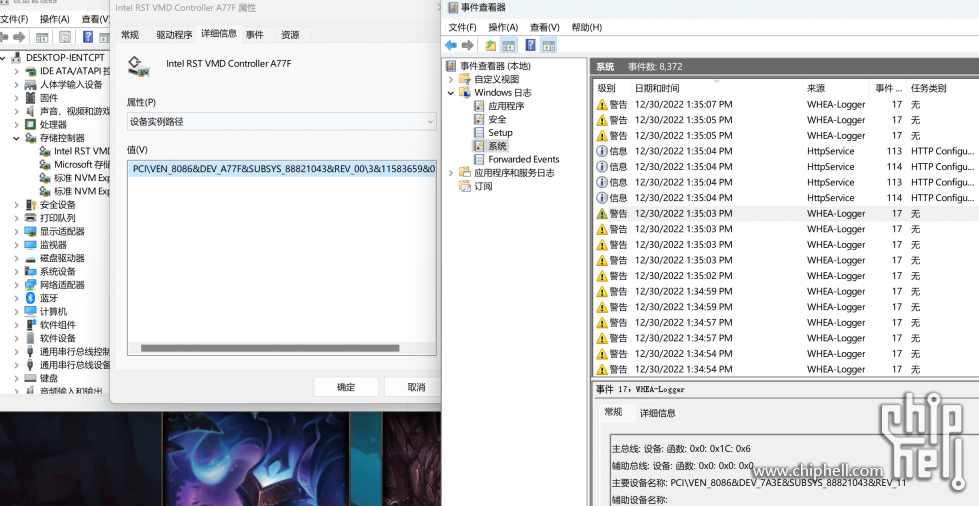Click the 处理器 processor icon in Device Manager
The height and width of the screenshot is (506, 979).
coord(30,124)
